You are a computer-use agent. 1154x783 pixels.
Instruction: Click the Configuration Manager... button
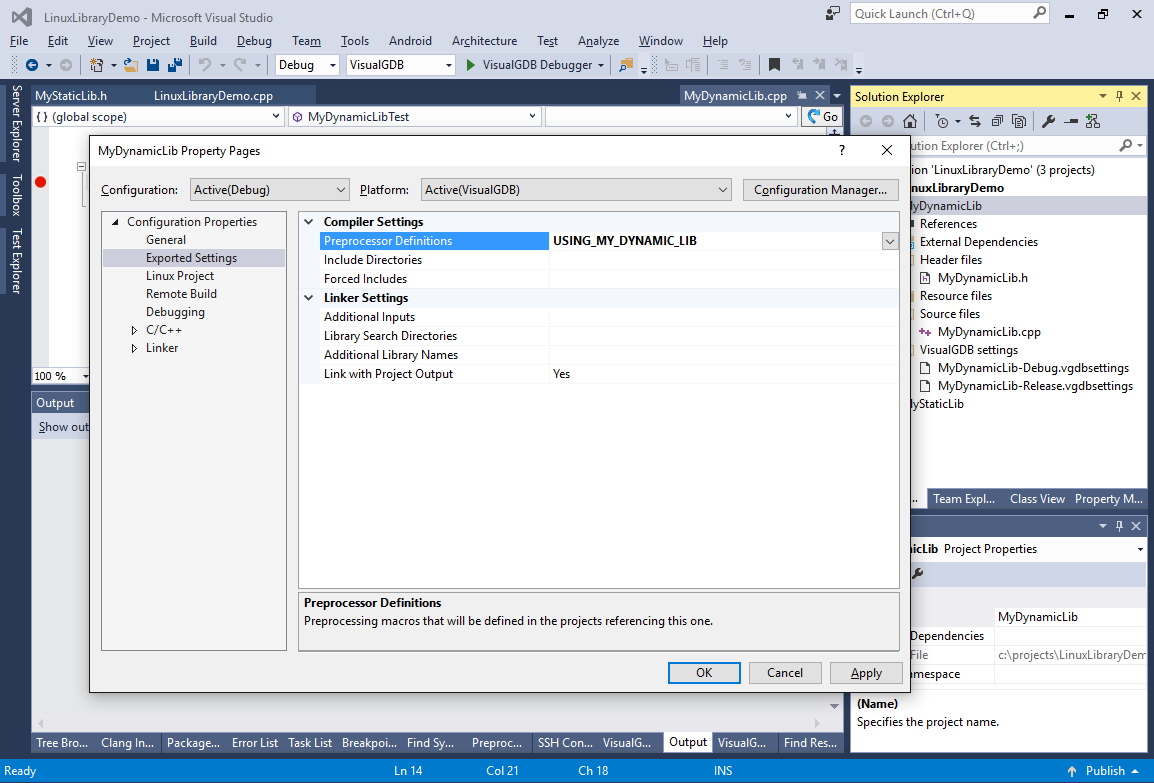821,190
